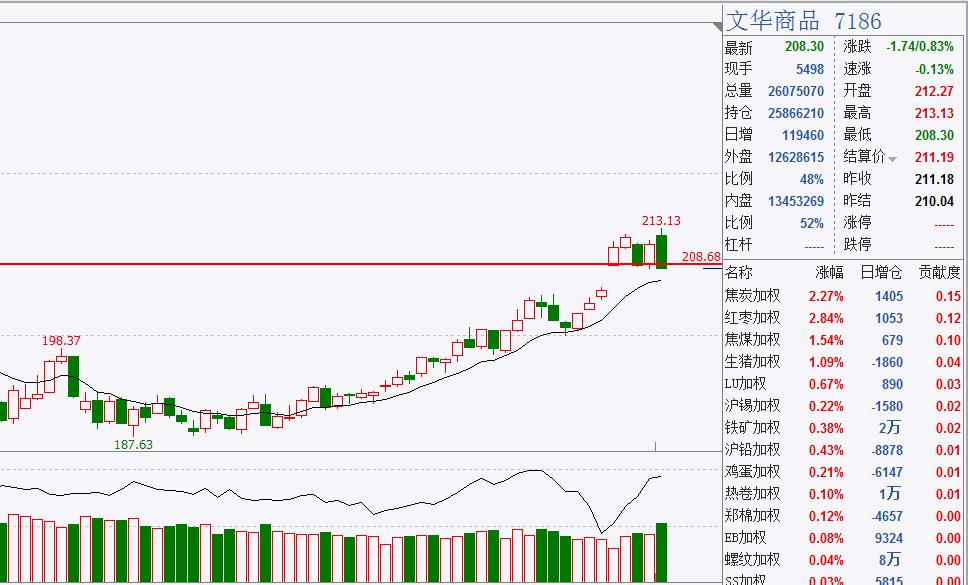Click the 螺纹加权 日增仓 value 8万
Screen dimensions: 968x585
(890, 560)
